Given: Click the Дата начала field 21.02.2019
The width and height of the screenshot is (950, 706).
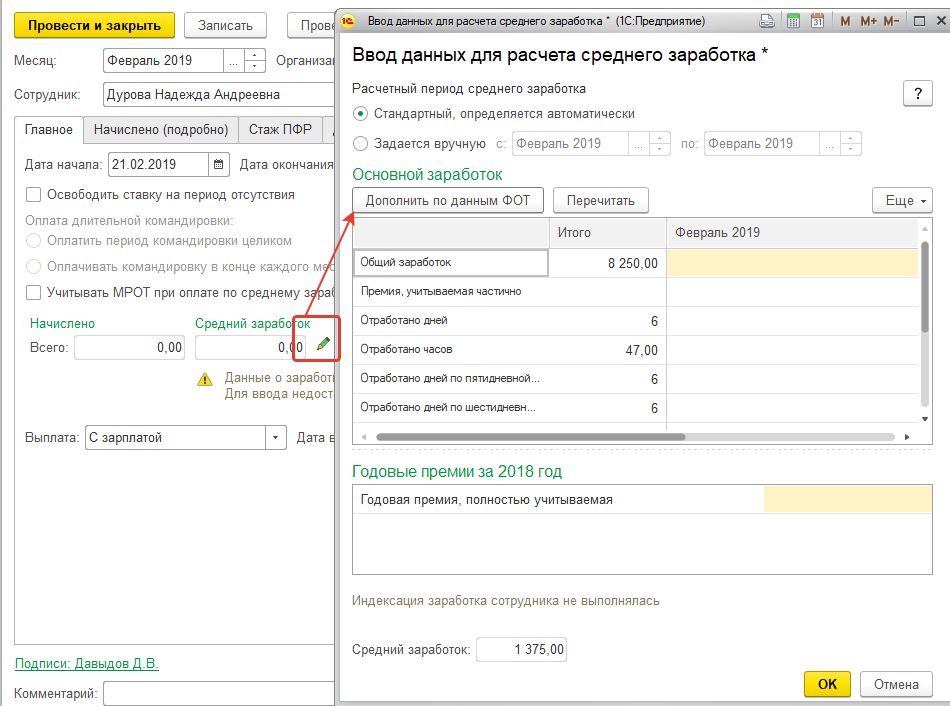Looking at the screenshot, I should point(158,164).
